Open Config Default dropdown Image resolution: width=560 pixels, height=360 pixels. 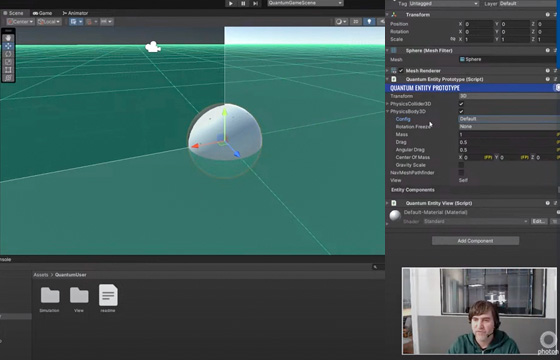pyautogui.click(x=509, y=119)
